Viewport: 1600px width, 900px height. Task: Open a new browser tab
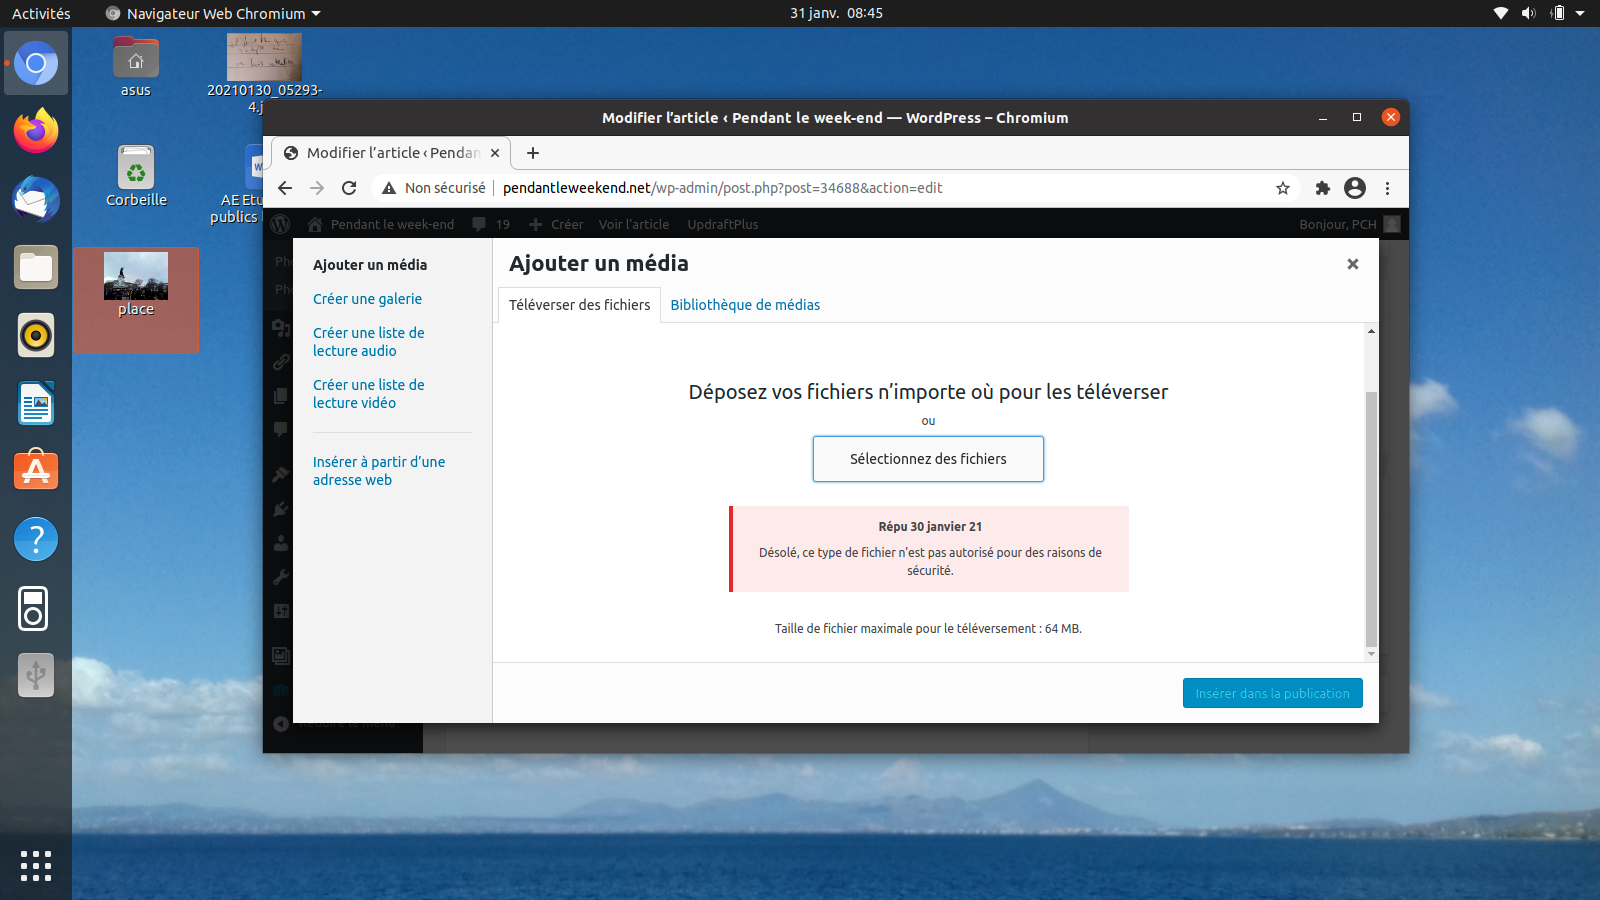coord(533,153)
